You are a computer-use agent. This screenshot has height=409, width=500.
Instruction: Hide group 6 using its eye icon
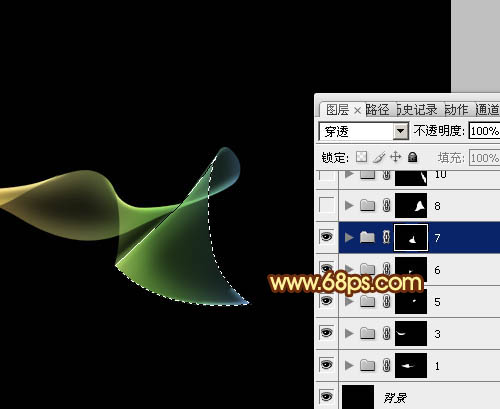point(327,268)
